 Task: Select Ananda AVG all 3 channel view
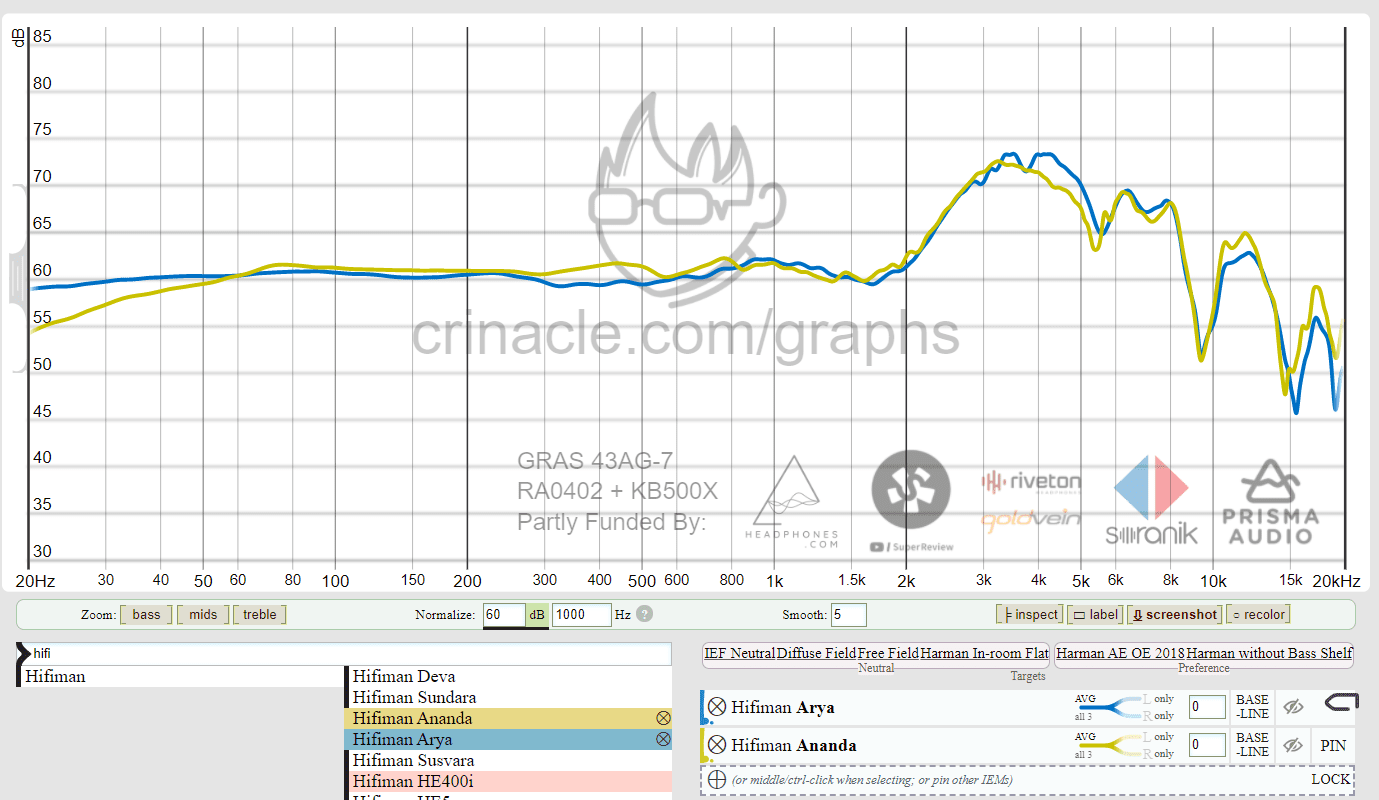click(1086, 745)
